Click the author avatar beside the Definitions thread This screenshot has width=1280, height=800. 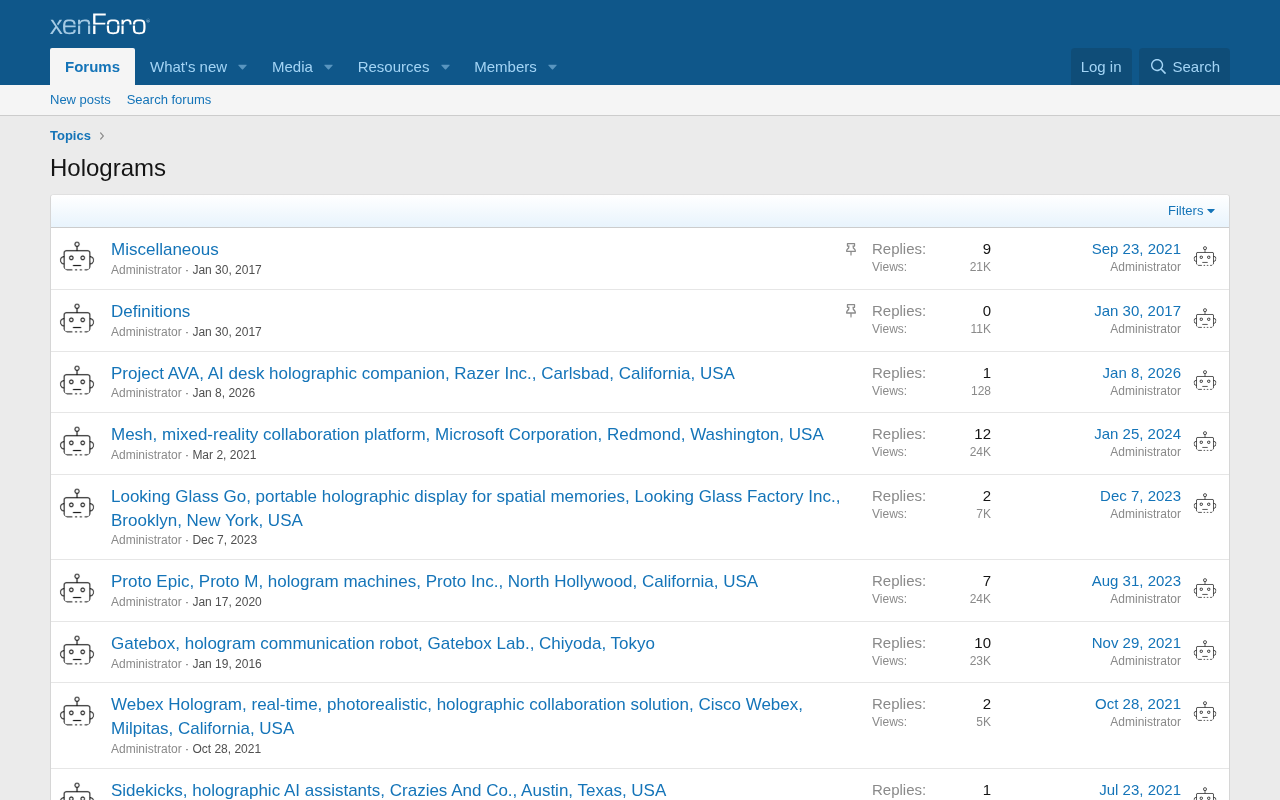pos(77,320)
